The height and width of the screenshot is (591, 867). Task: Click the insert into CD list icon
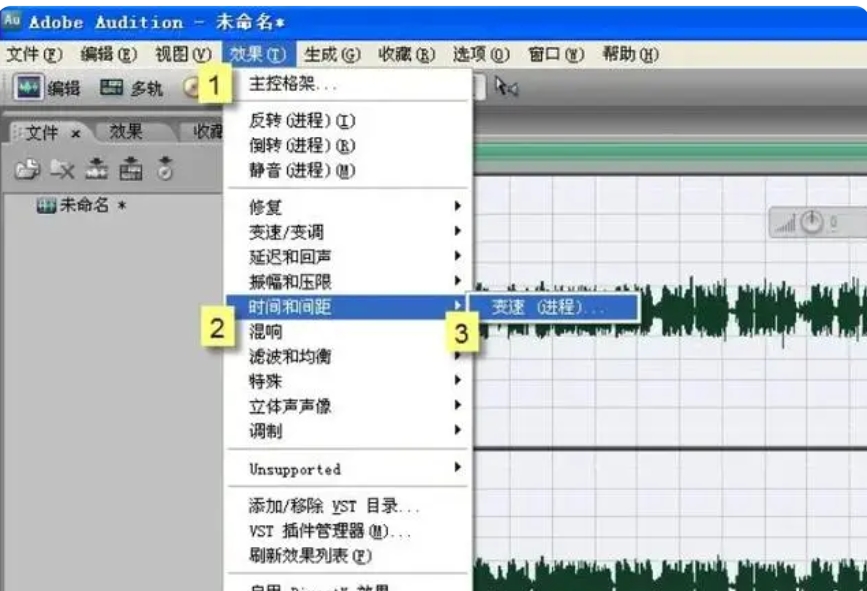165,169
